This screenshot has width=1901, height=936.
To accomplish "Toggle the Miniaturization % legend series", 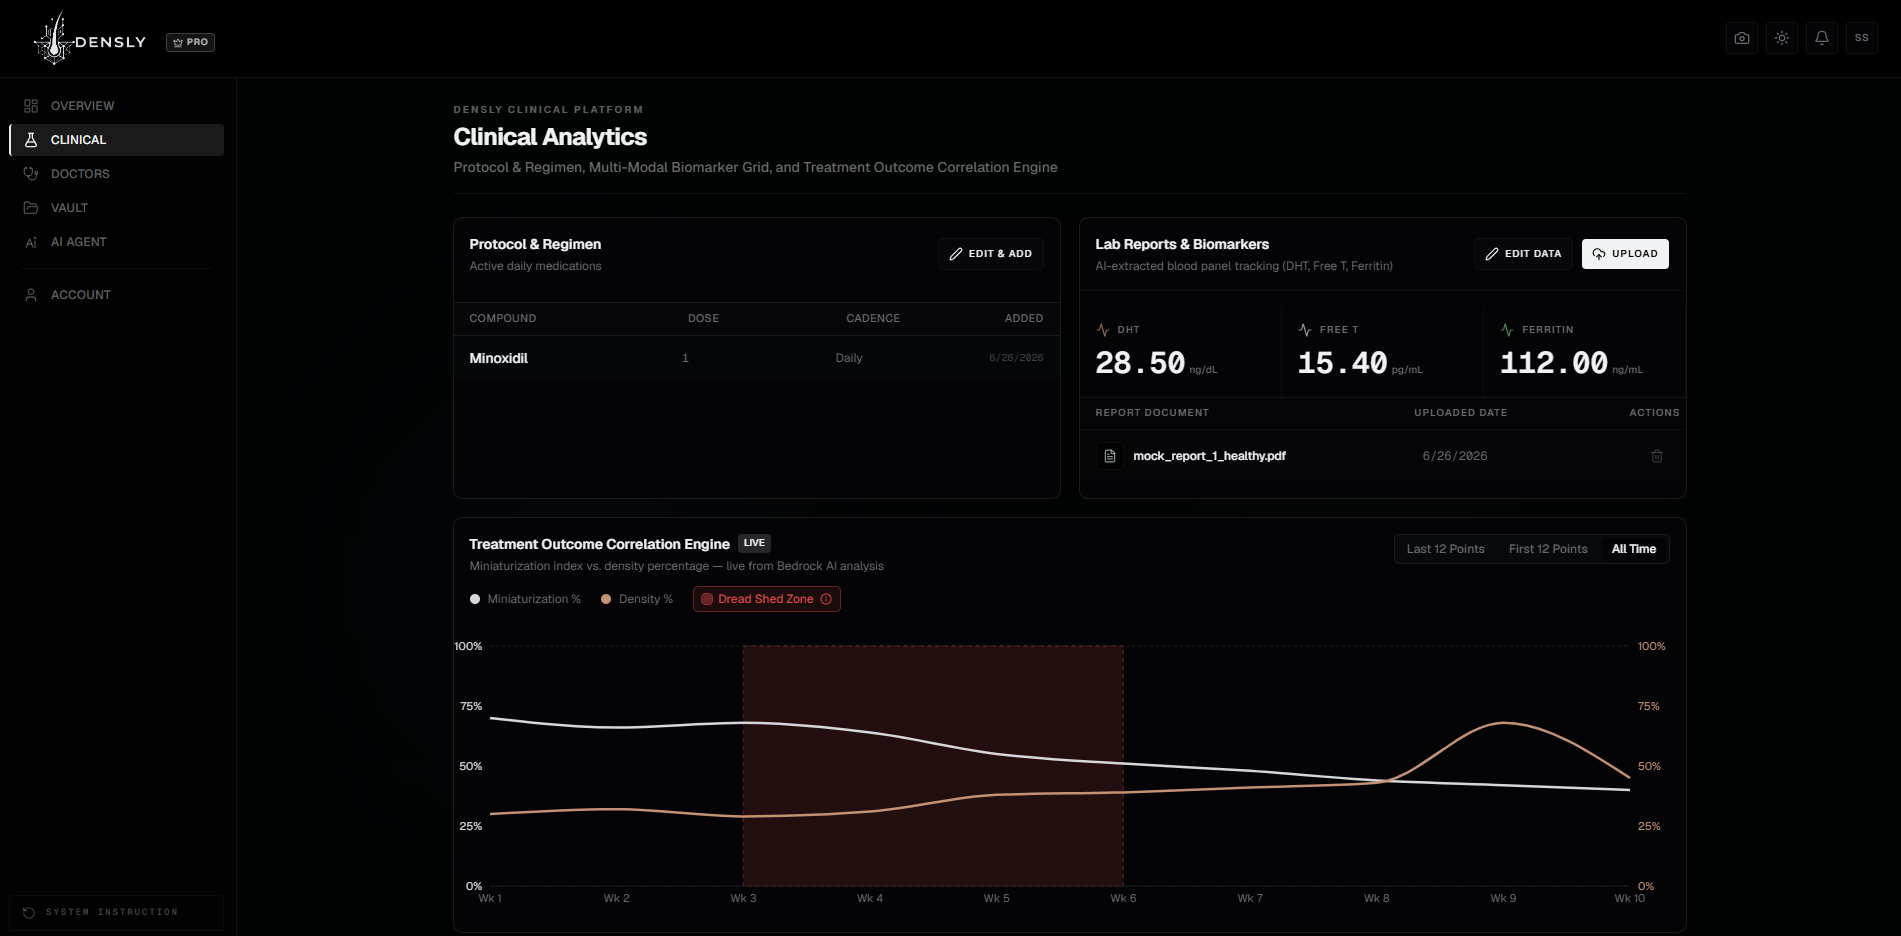I will (525, 599).
